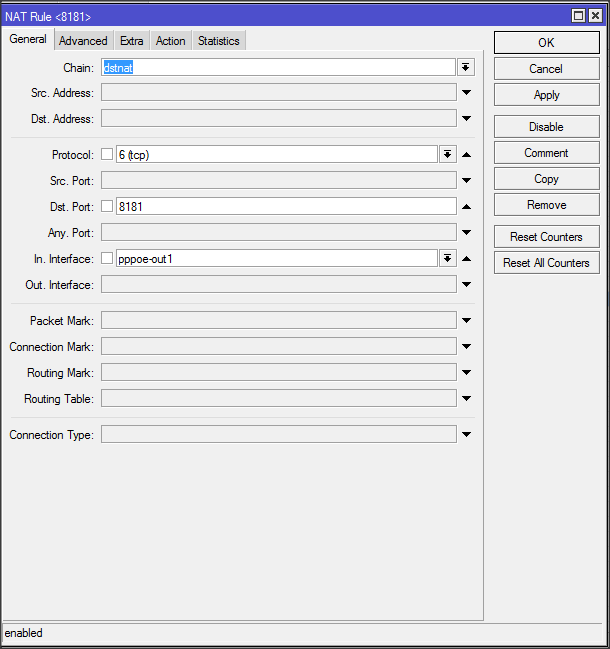Toggle the Protocol negate checkbox
The width and height of the screenshot is (610, 649).
107,154
